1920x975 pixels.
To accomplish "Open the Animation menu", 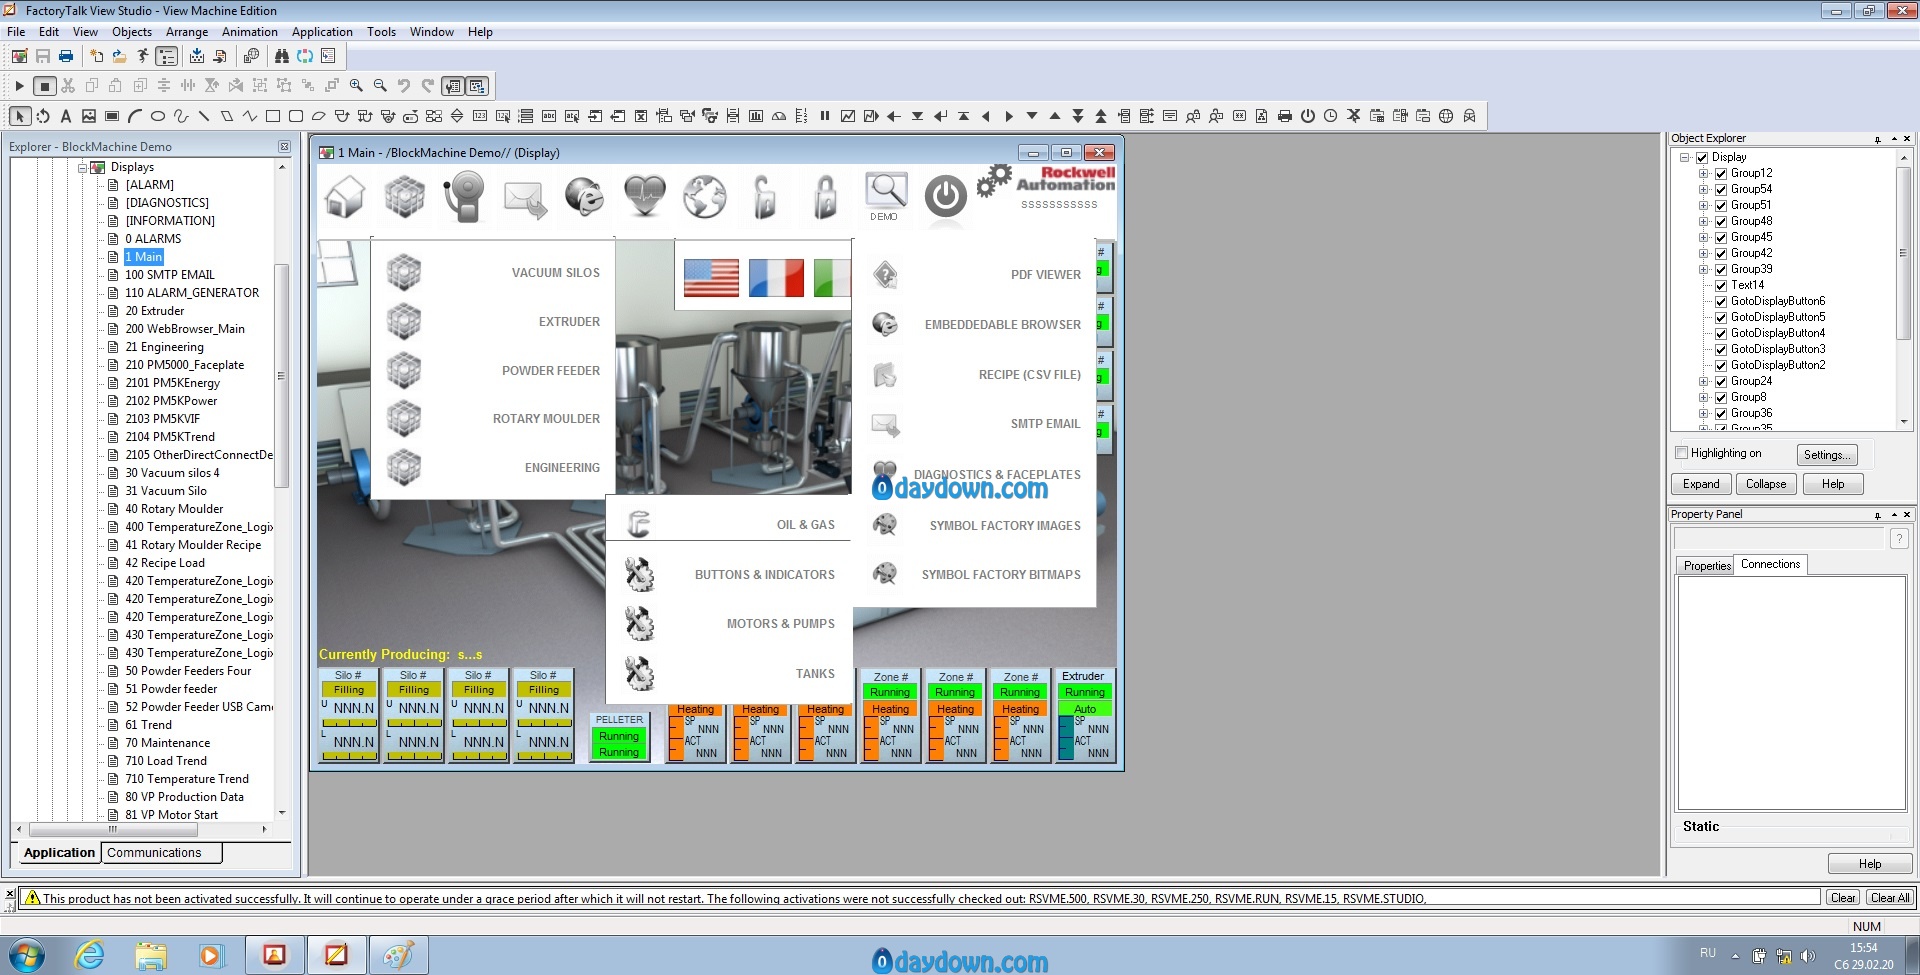I will tap(250, 32).
